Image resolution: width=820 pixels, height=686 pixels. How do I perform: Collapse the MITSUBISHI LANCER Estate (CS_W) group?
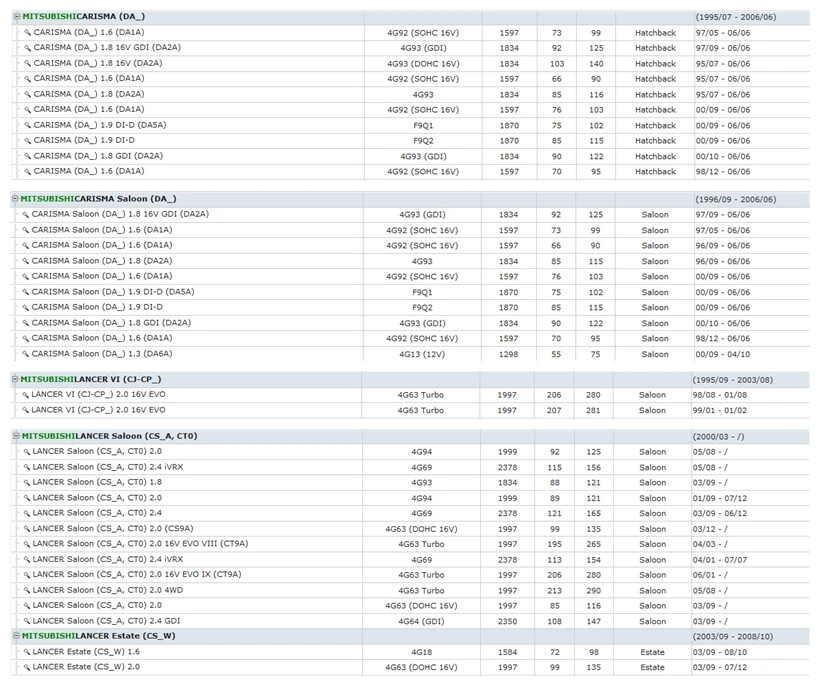[x=16, y=636]
